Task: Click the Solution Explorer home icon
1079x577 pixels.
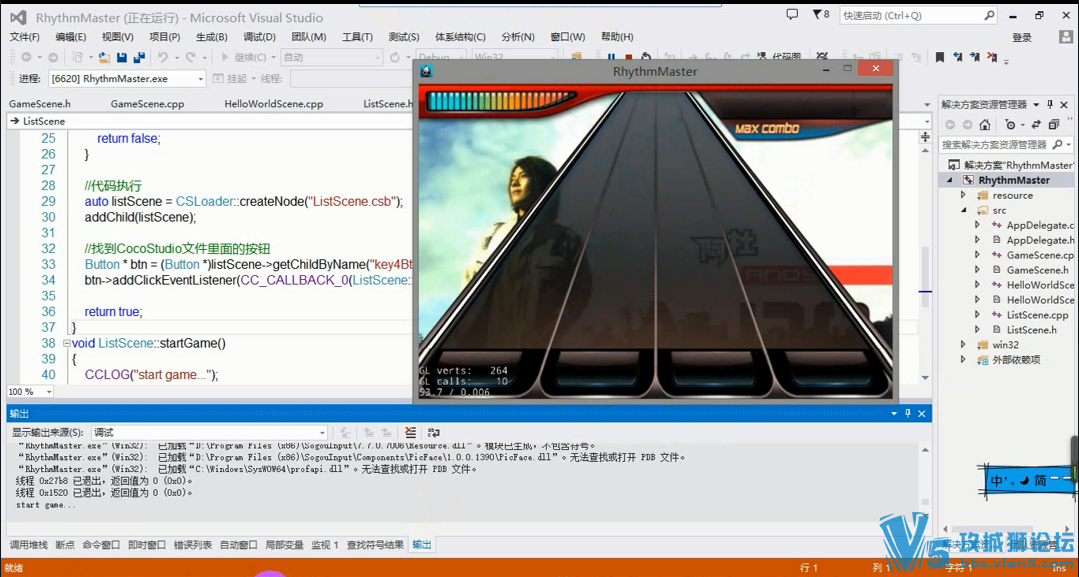Action: tap(985, 125)
